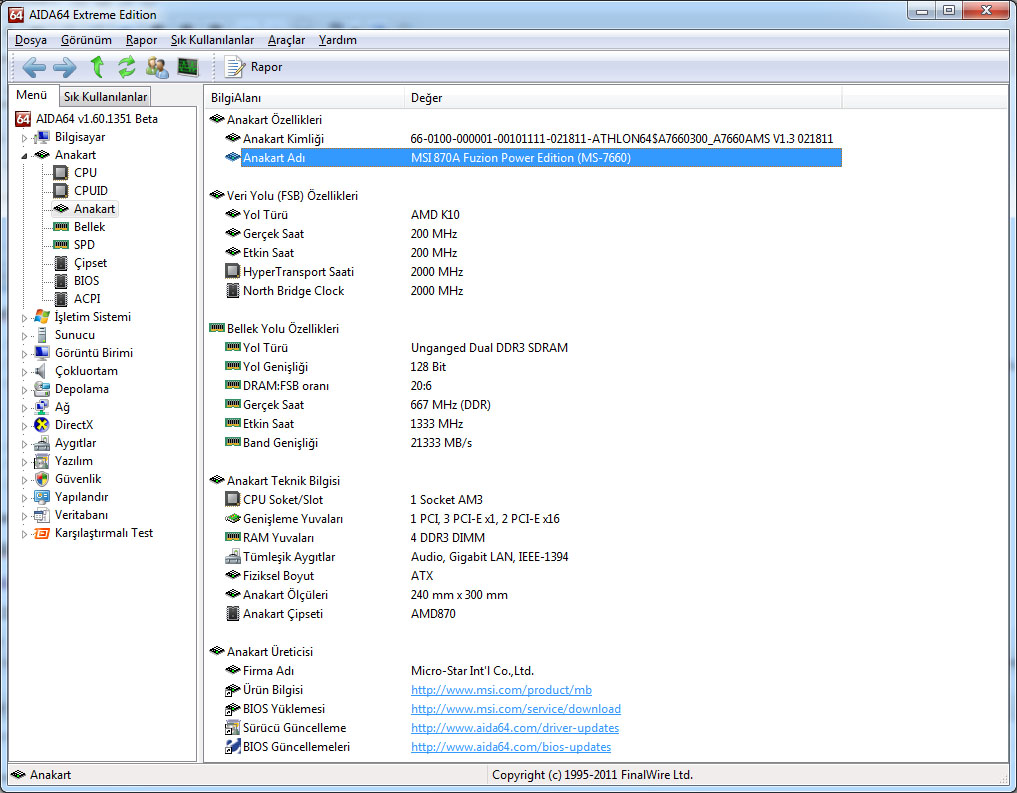Select AIDA64 v1.60.1351 Beta root item
This screenshot has width=1017, height=793.
(97, 119)
